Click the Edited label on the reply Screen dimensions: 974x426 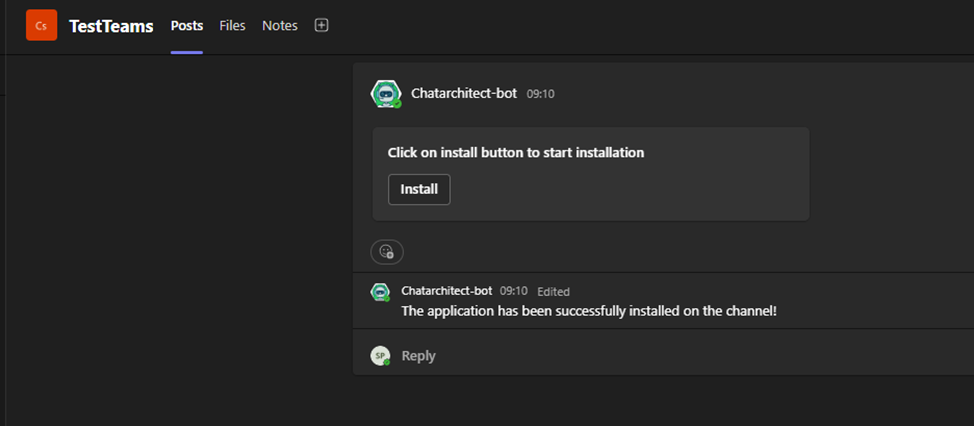coord(553,291)
